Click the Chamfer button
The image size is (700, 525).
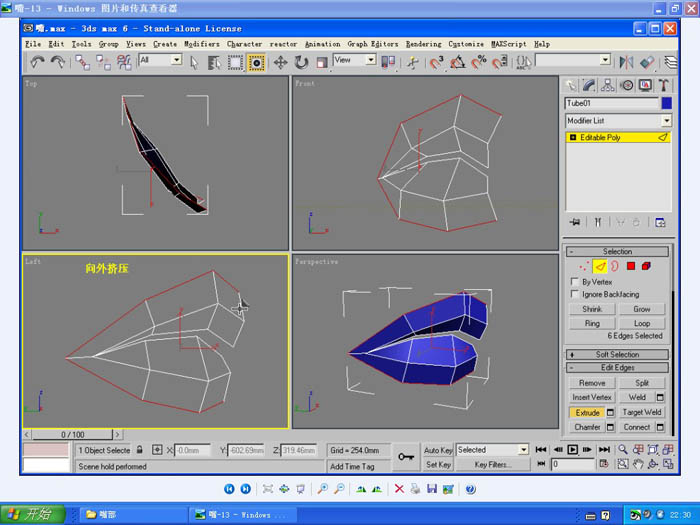point(587,427)
